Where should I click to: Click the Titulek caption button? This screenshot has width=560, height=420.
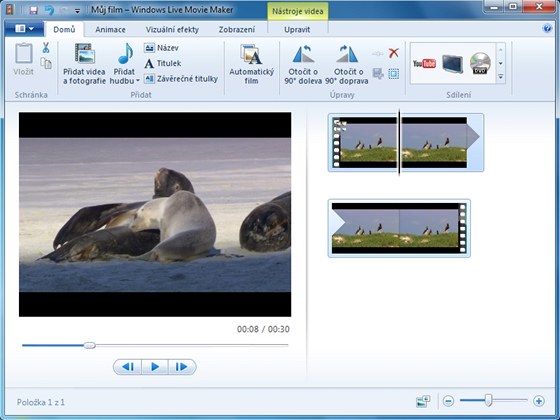tap(163, 63)
